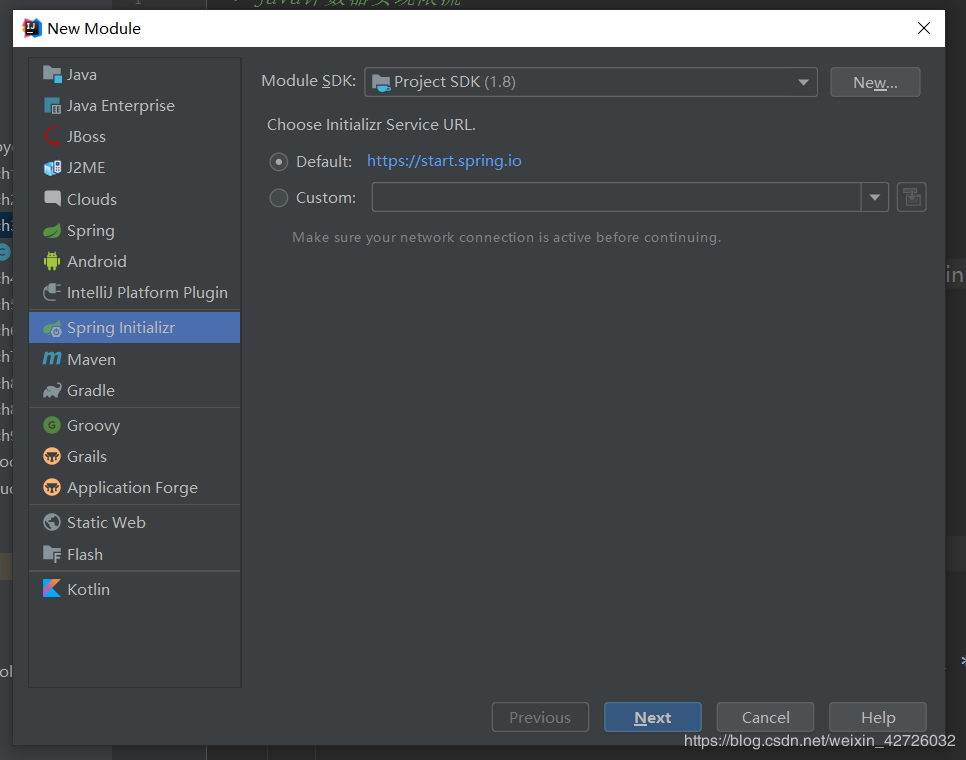Select the Kotlin K icon

click(x=52, y=589)
